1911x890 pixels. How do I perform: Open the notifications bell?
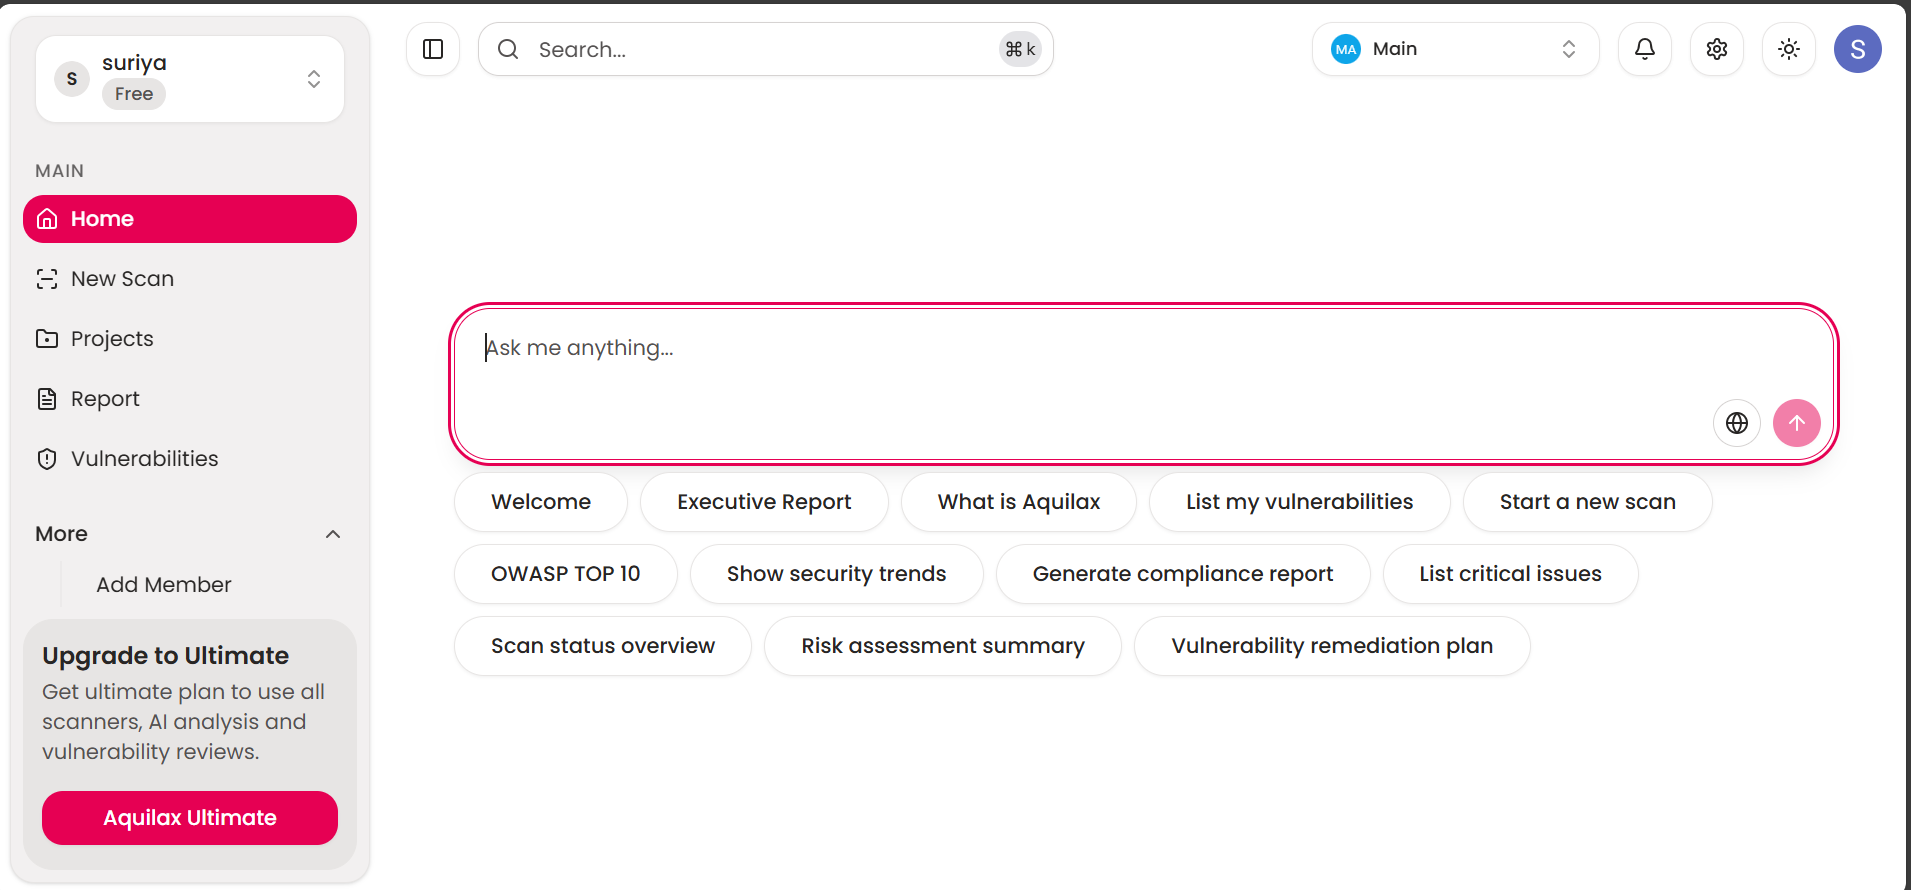[x=1645, y=49]
